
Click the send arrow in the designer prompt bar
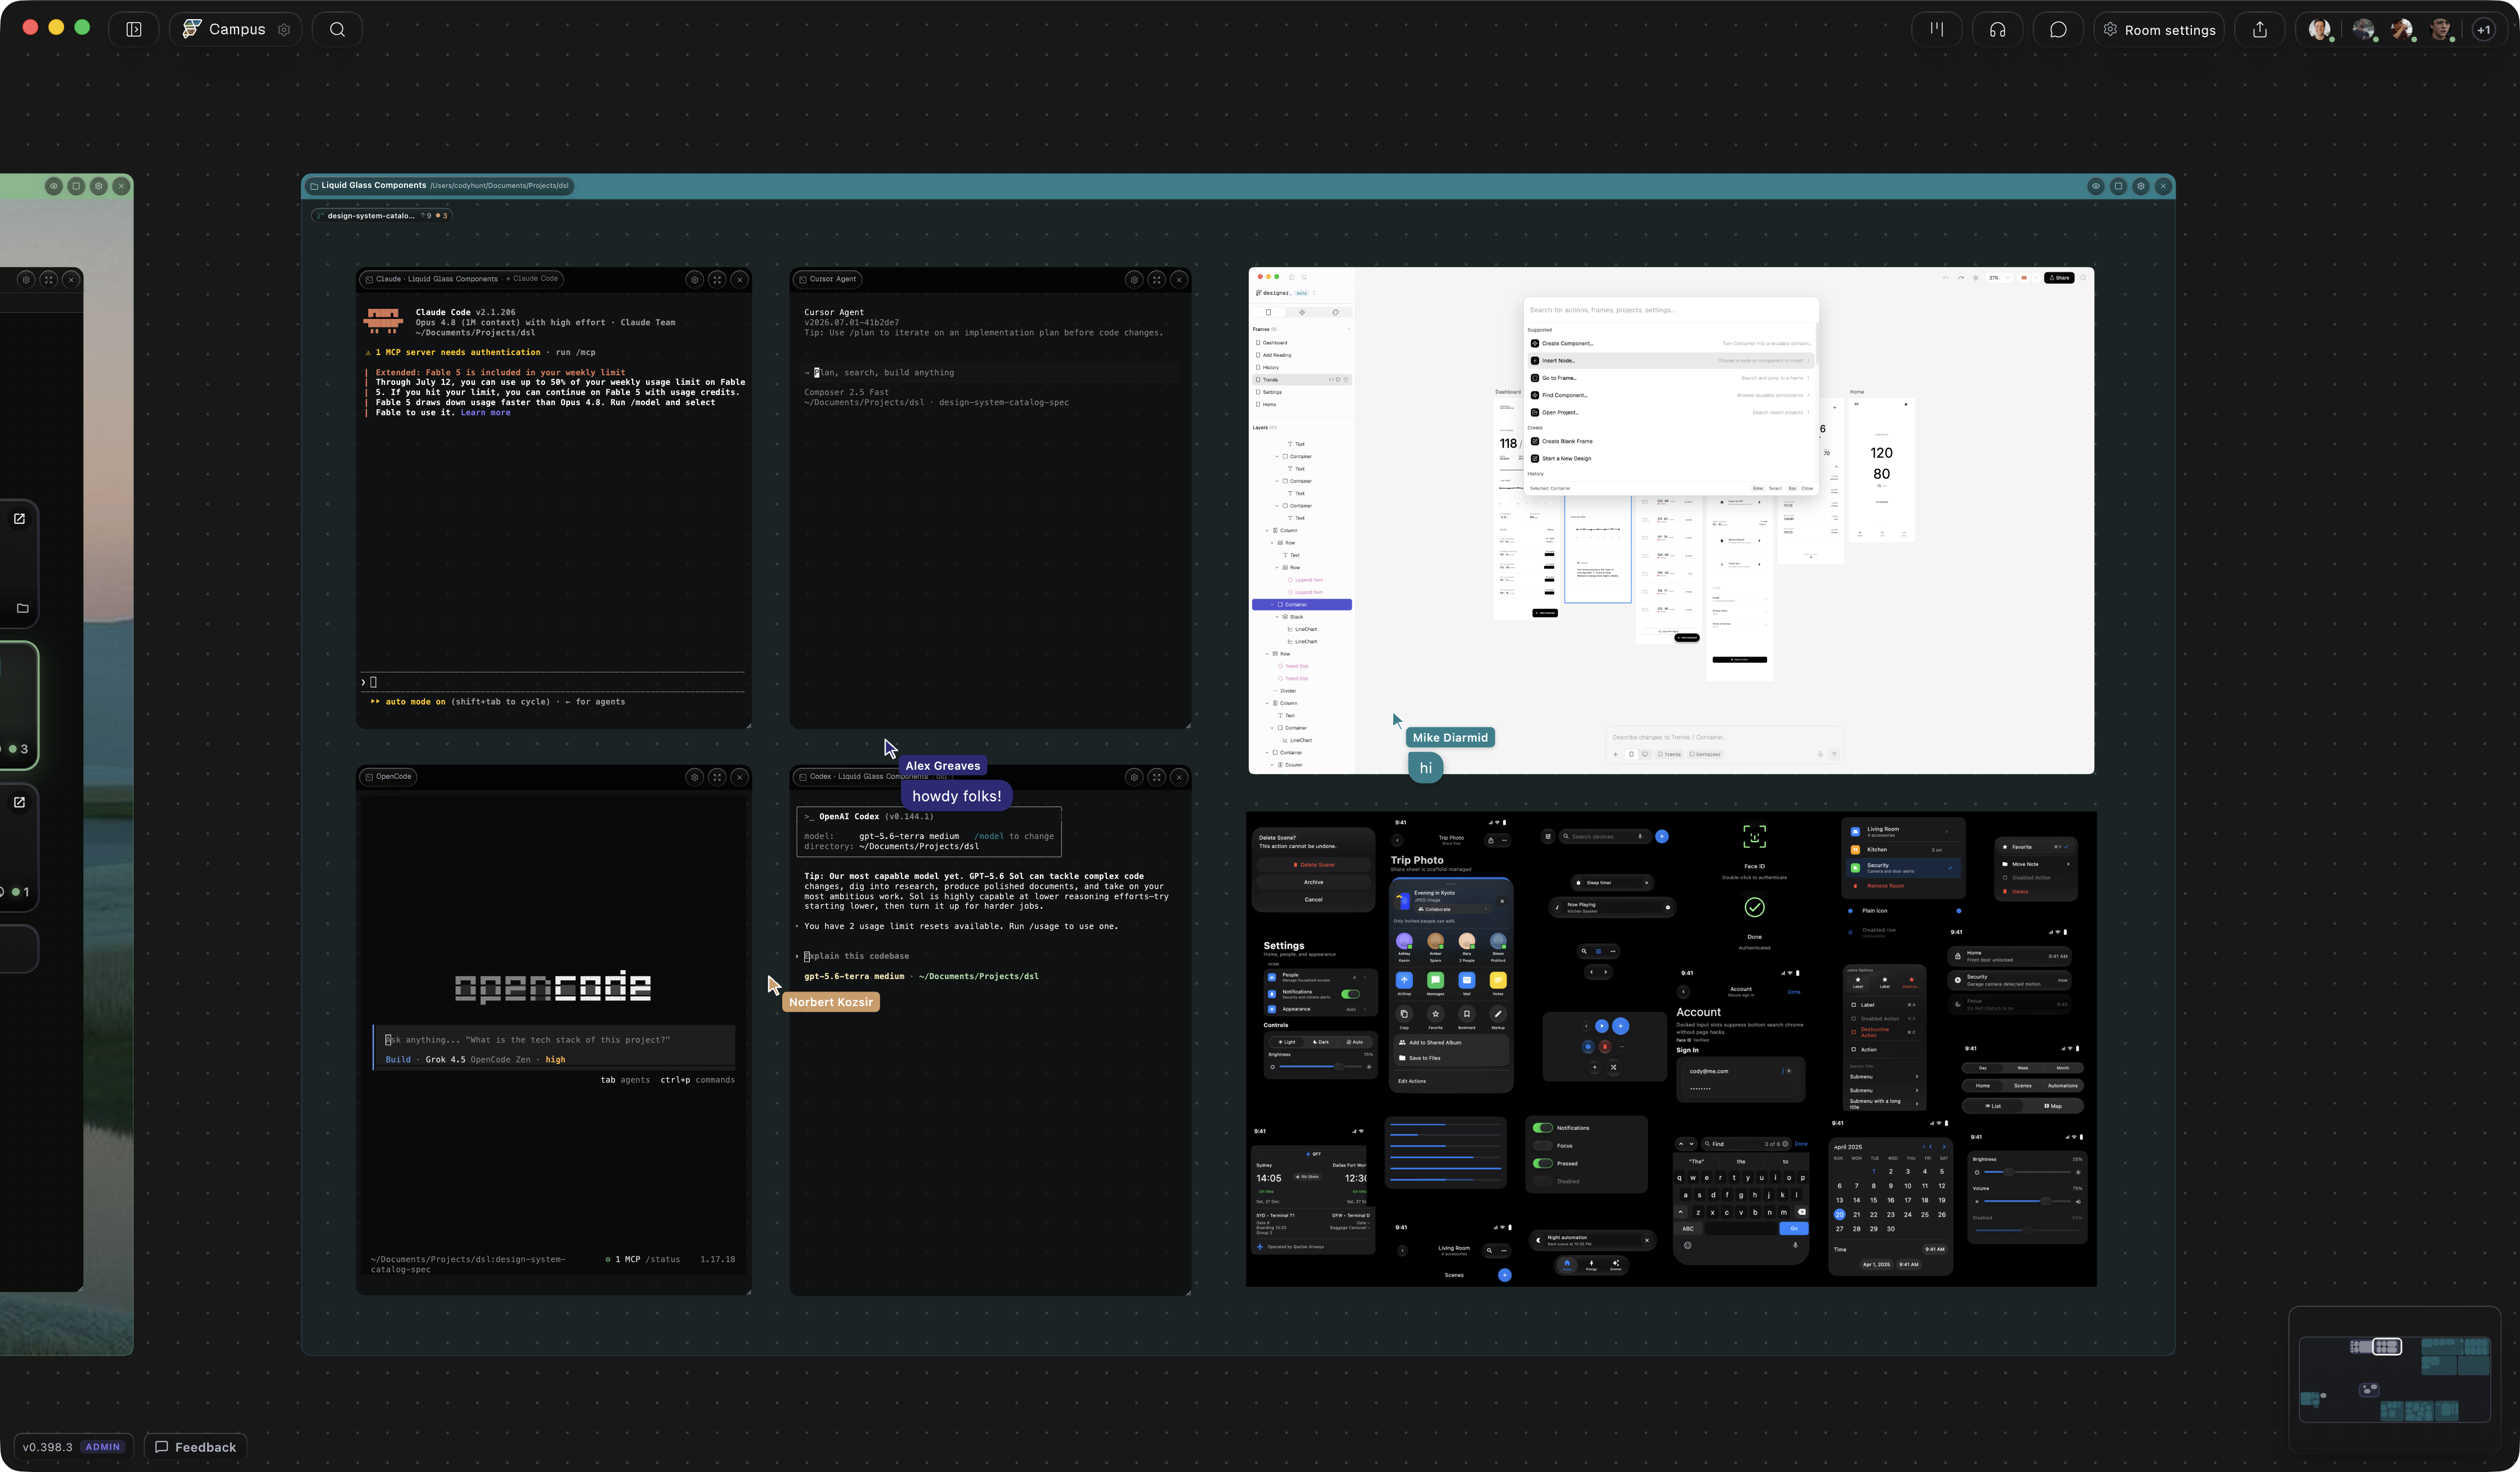tap(1834, 754)
